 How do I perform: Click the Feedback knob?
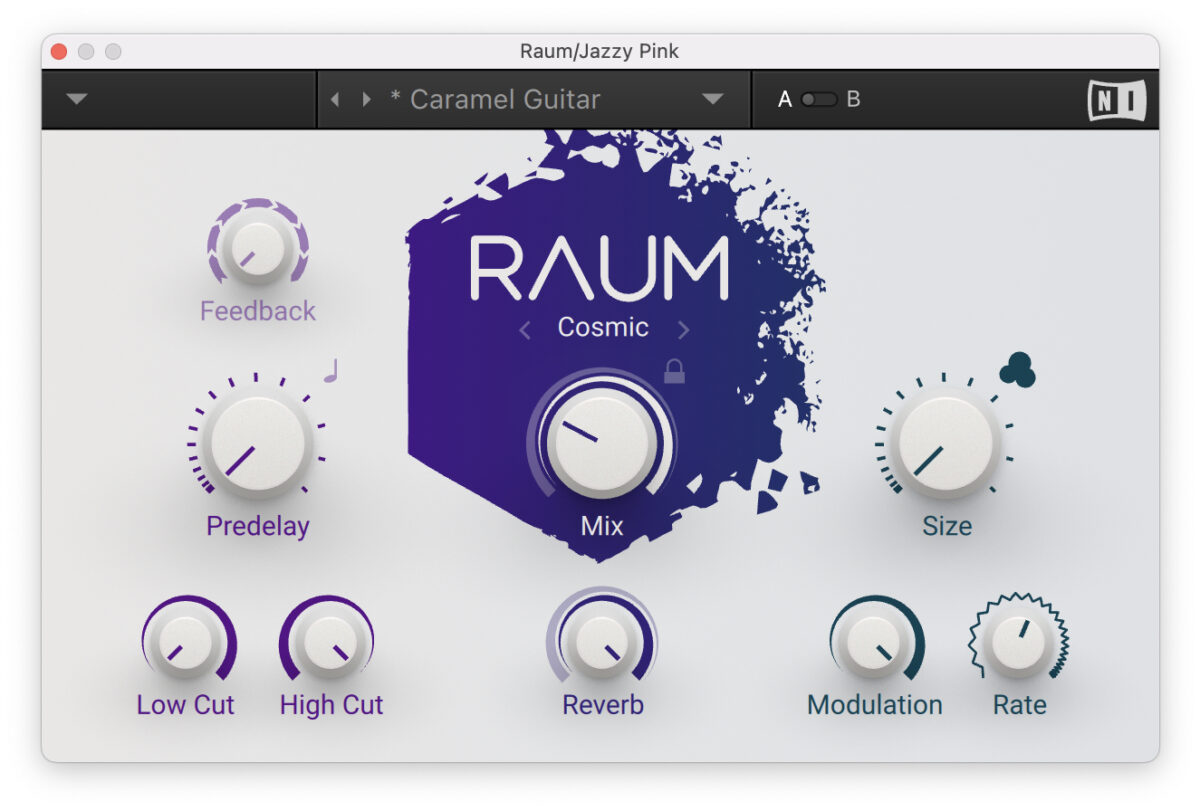coord(258,247)
